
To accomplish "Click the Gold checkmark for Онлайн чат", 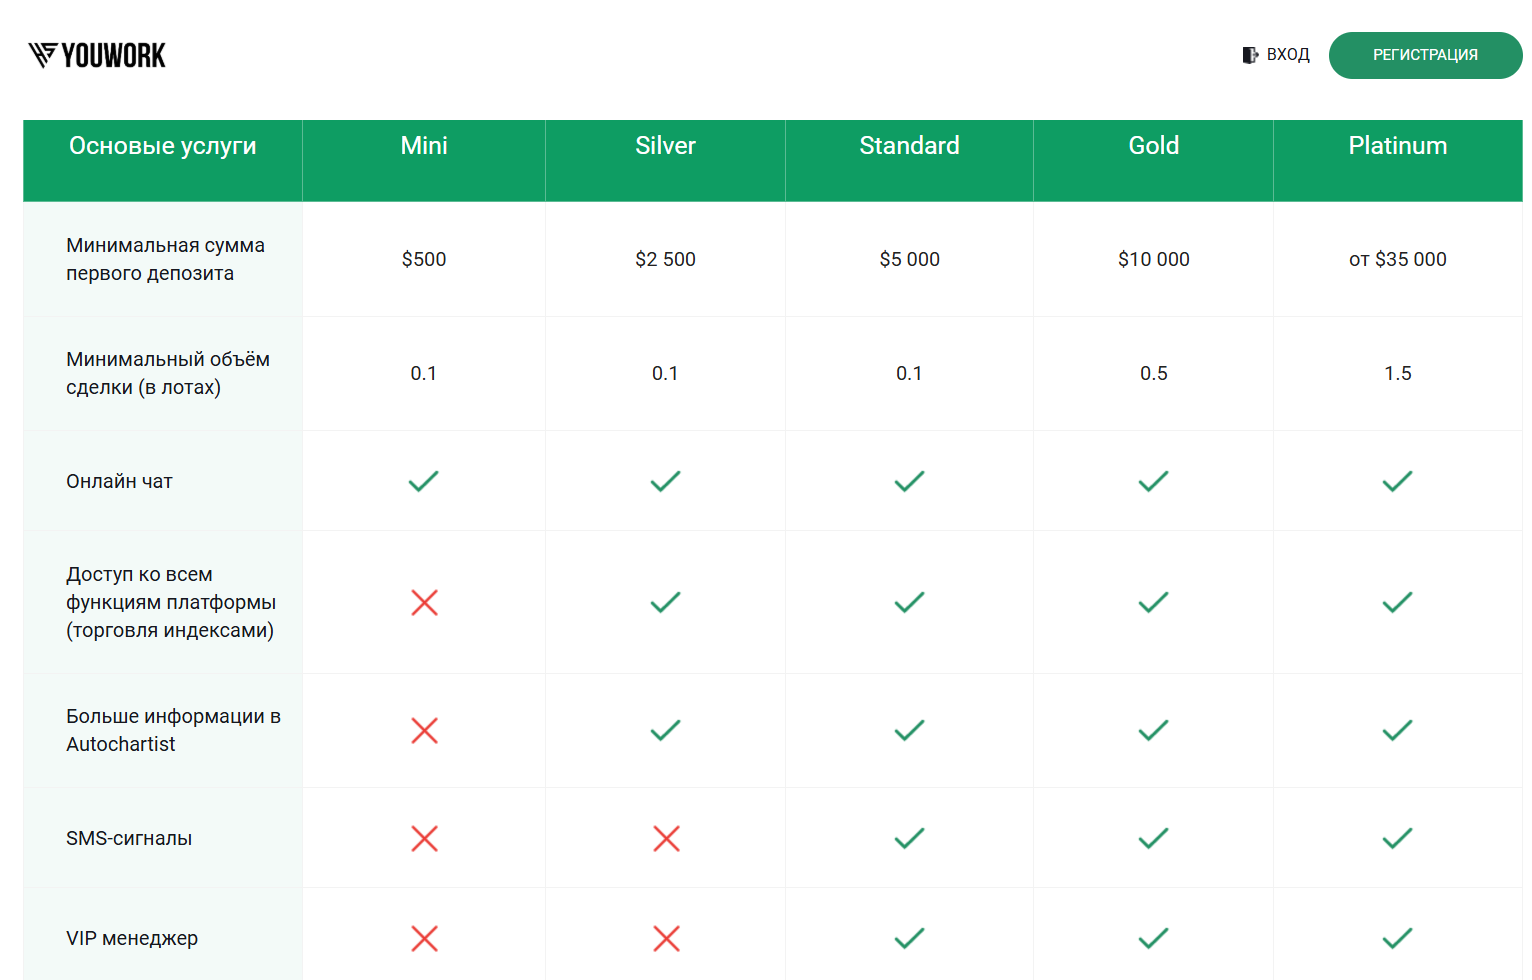I will [1154, 481].
